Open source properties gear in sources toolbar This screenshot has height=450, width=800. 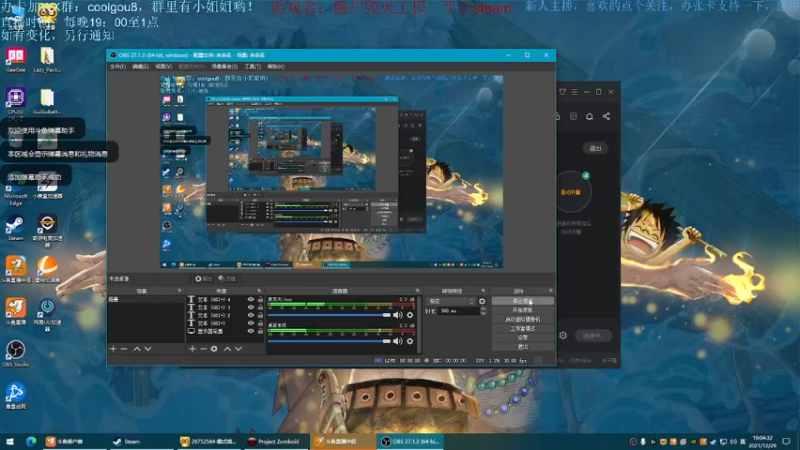tap(214, 349)
